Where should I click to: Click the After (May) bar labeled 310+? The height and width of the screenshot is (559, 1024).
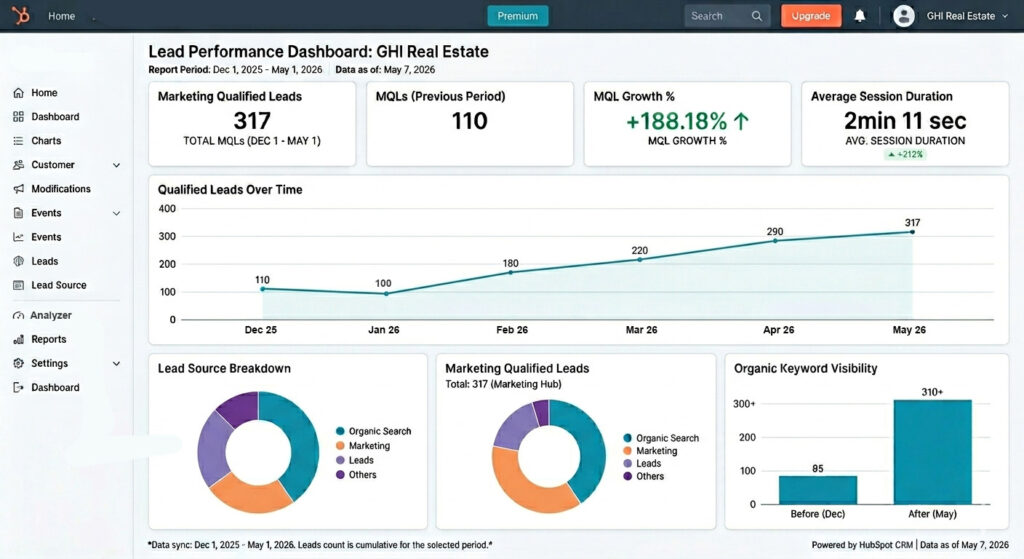point(933,452)
